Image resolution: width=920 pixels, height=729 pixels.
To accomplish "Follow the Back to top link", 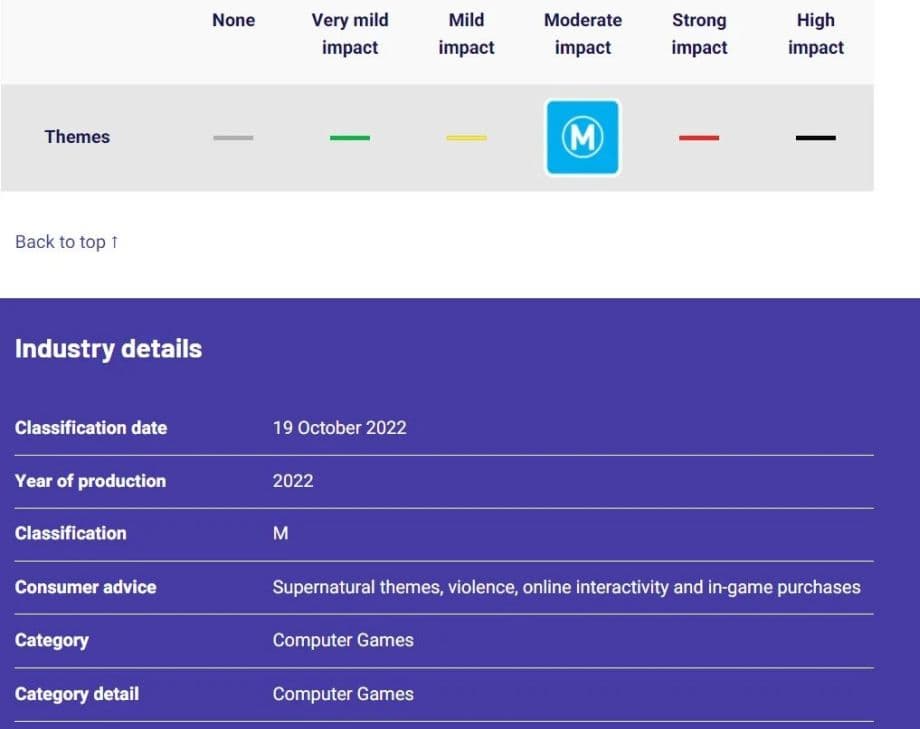I will pyautogui.click(x=67, y=242).
